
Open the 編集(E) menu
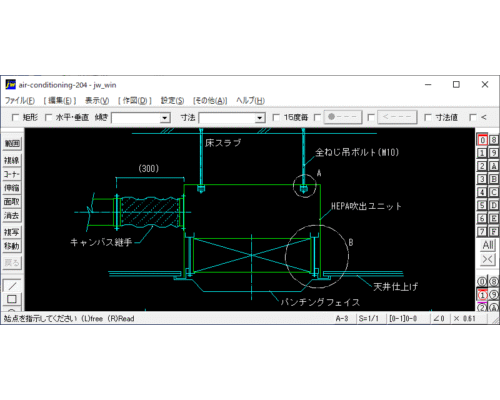point(60,100)
